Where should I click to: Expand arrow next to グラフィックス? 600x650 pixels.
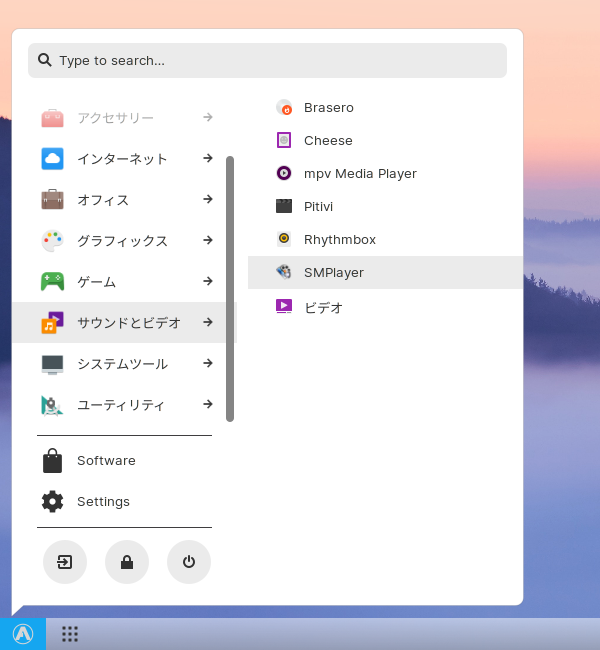coord(208,240)
